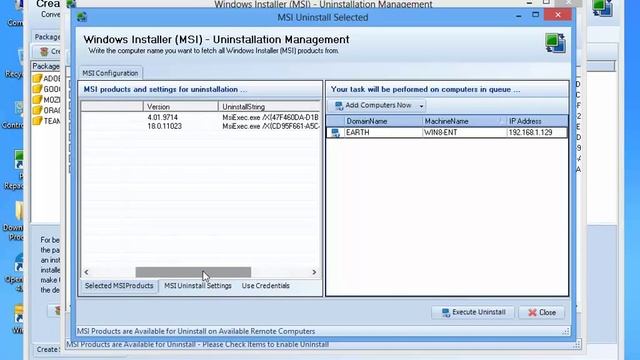
Task: Click the horizontal scrollbar thumb in products list
Action: click(x=193, y=272)
